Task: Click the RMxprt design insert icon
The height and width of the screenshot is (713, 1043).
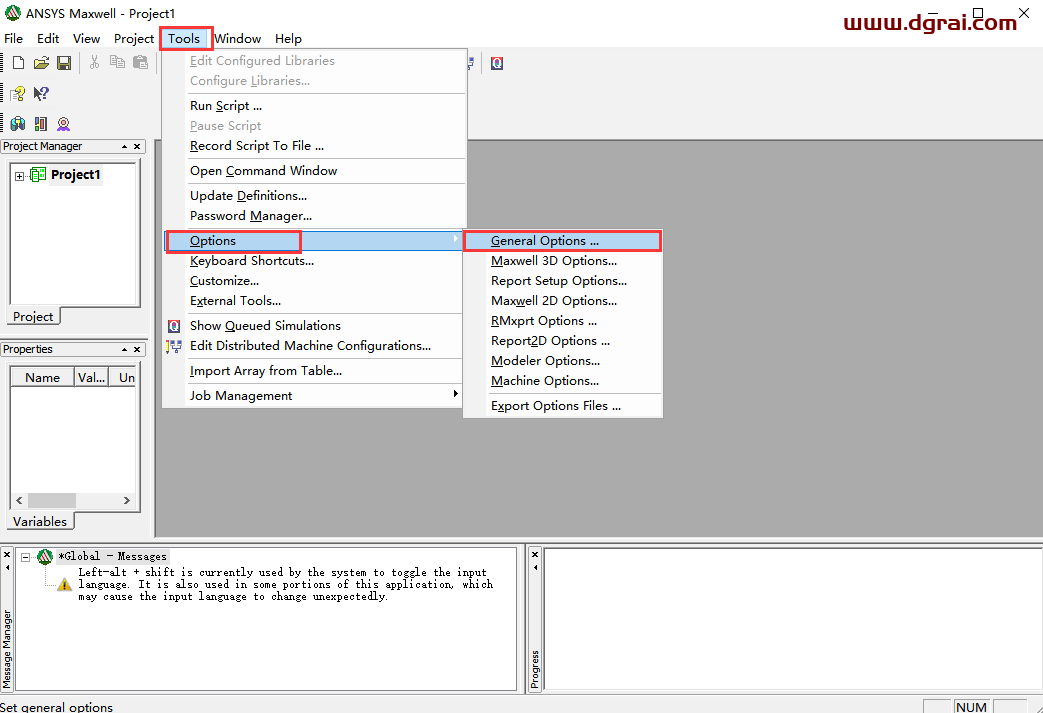Action: coord(63,124)
